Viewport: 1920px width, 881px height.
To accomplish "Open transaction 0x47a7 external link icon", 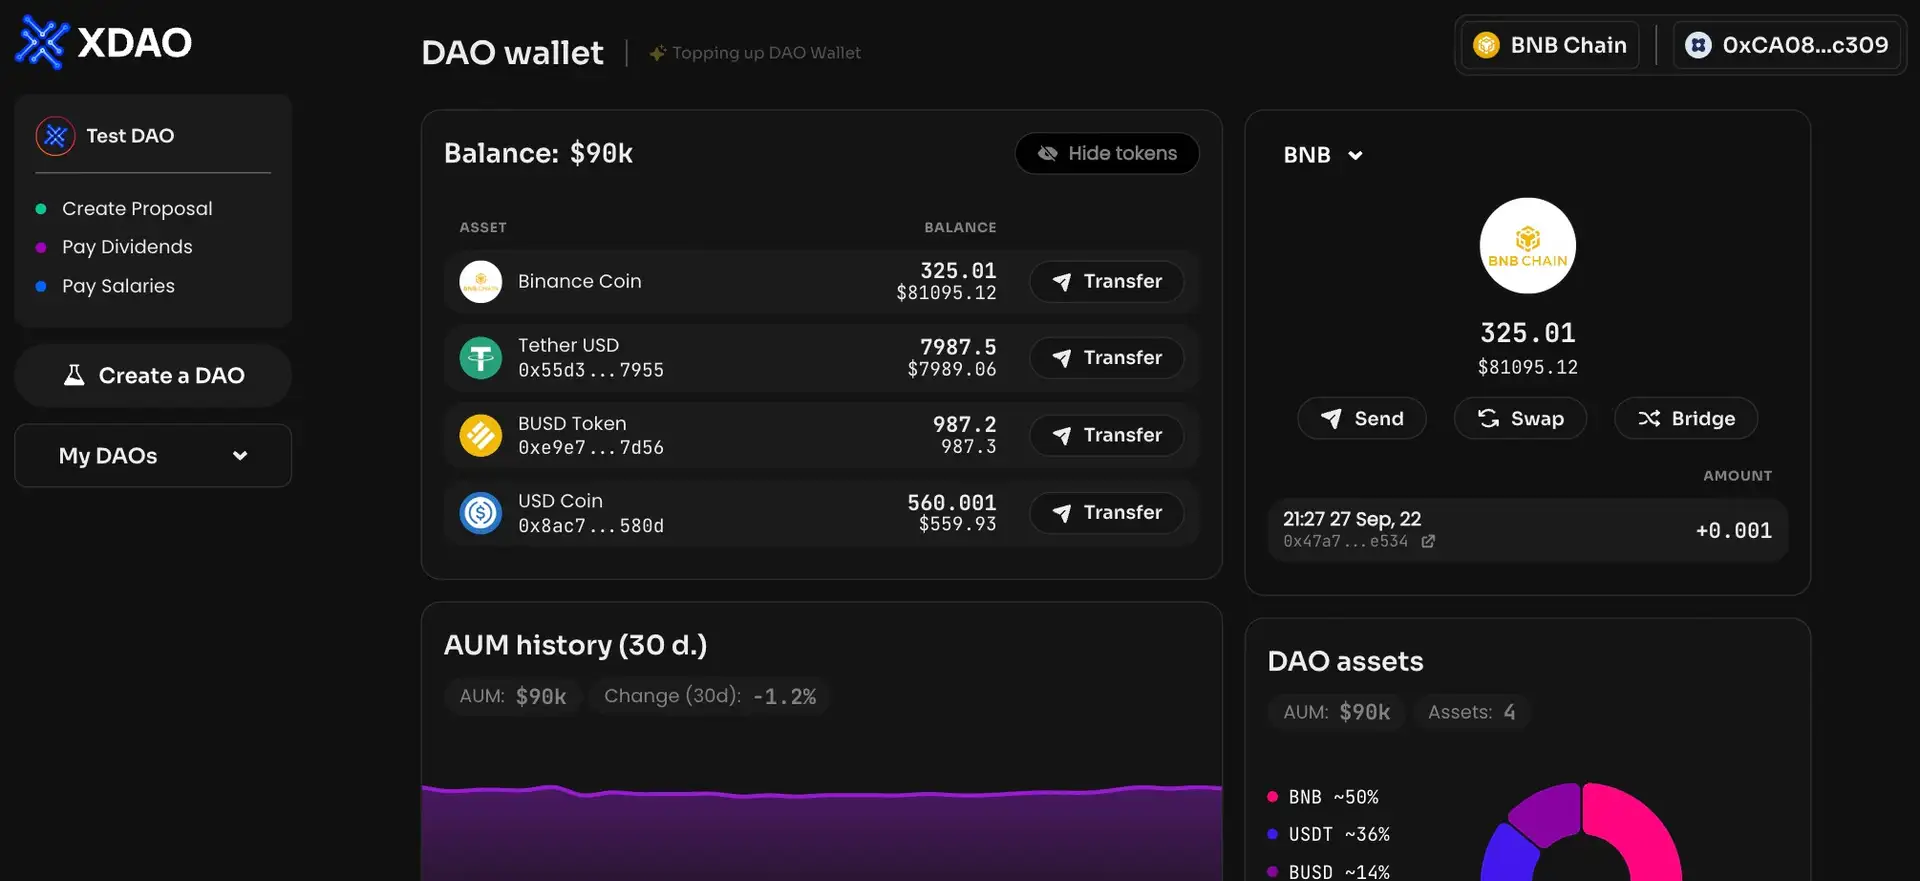I will (x=1428, y=542).
